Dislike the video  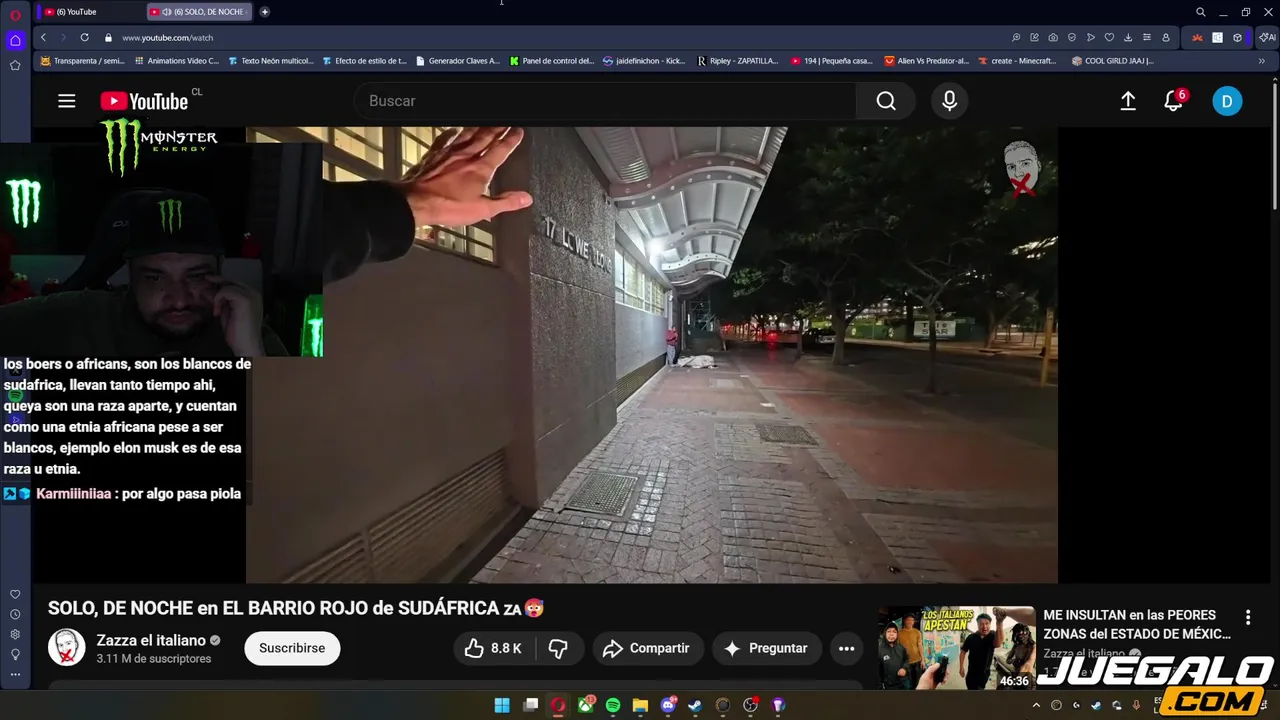[558, 648]
